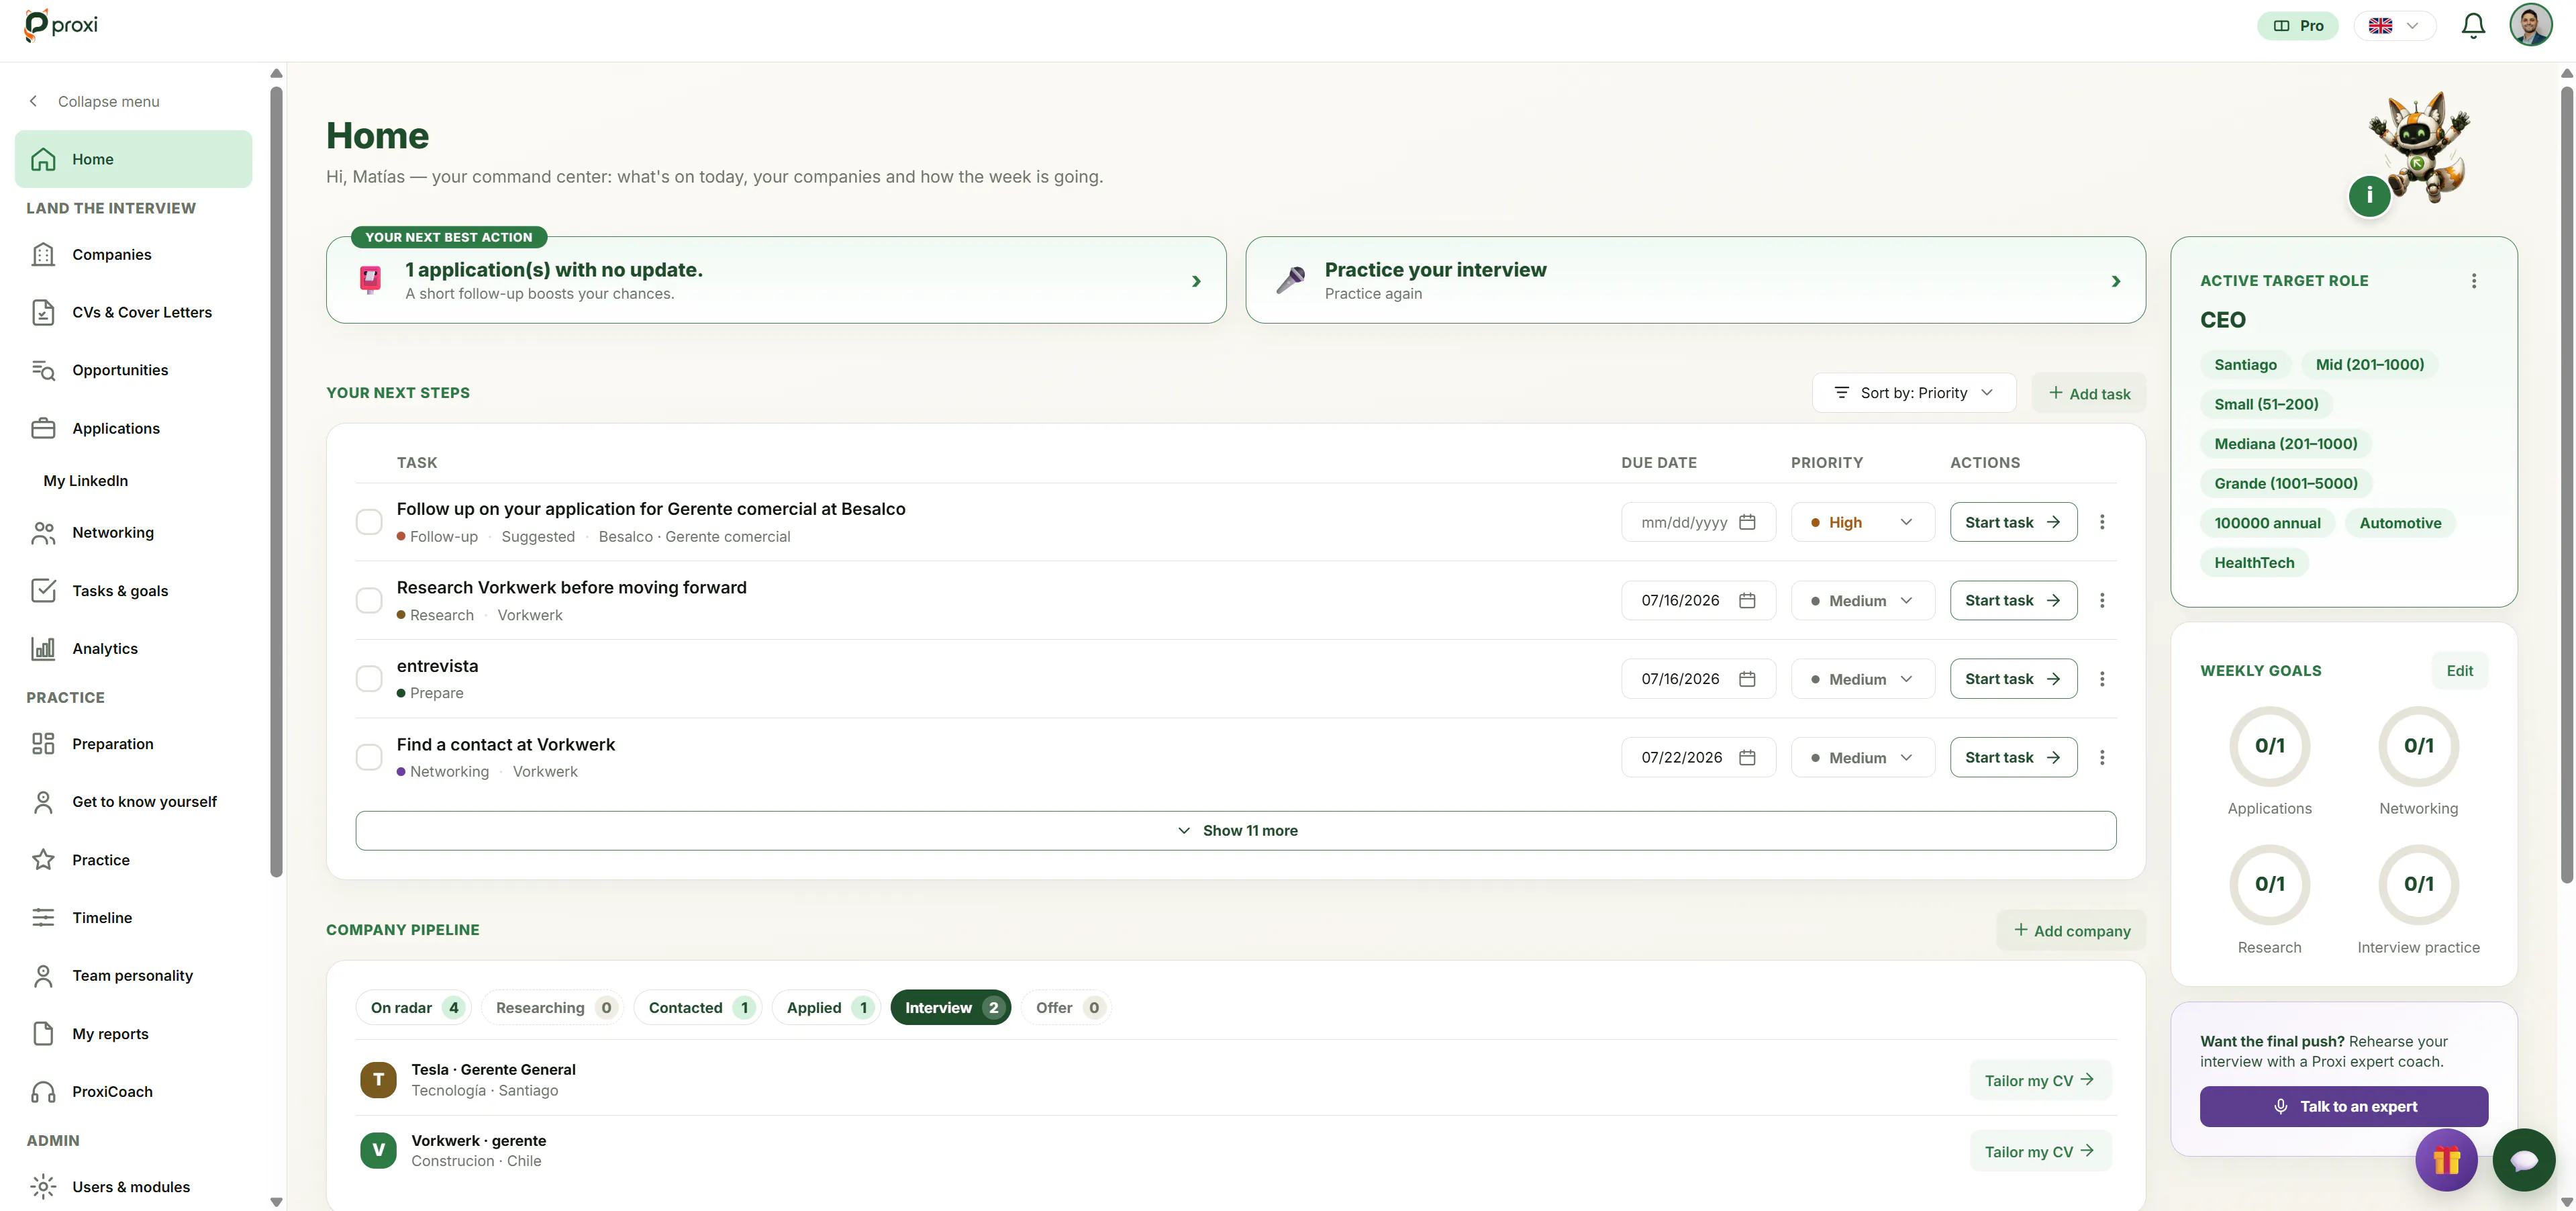Open ProxiCoach in the sidebar
This screenshot has height=1211, width=2576.
click(133, 1092)
